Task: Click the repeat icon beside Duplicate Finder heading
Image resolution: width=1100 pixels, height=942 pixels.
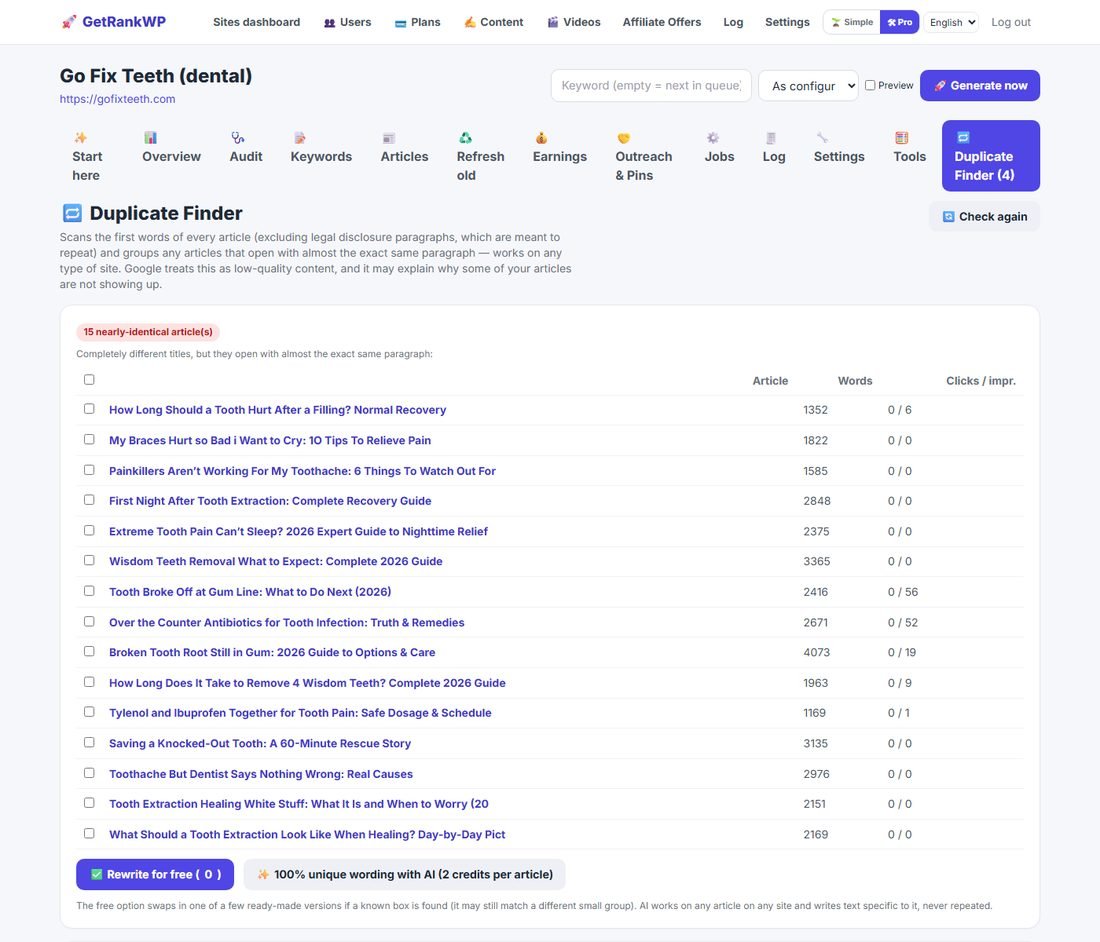Action: [72, 213]
